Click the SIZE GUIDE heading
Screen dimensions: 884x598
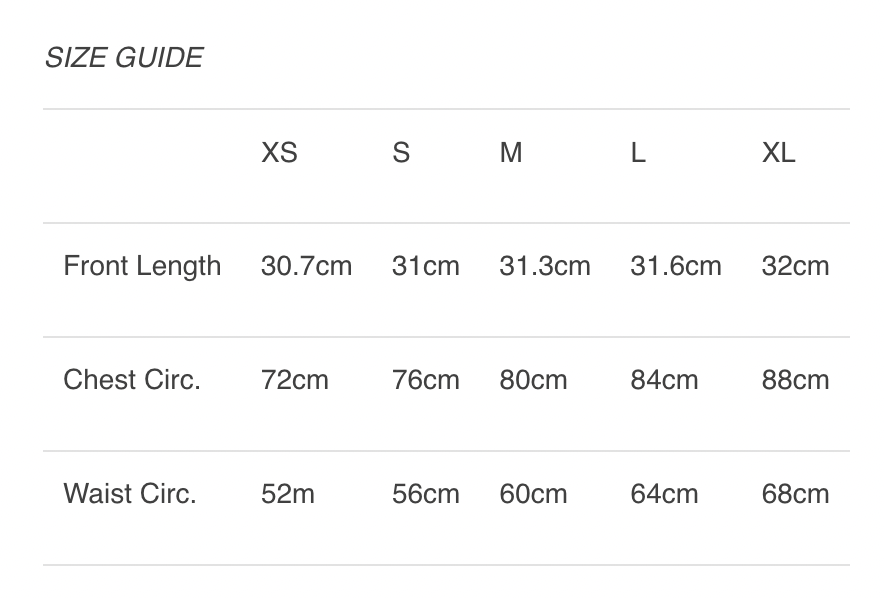pyautogui.click(x=124, y=58)
